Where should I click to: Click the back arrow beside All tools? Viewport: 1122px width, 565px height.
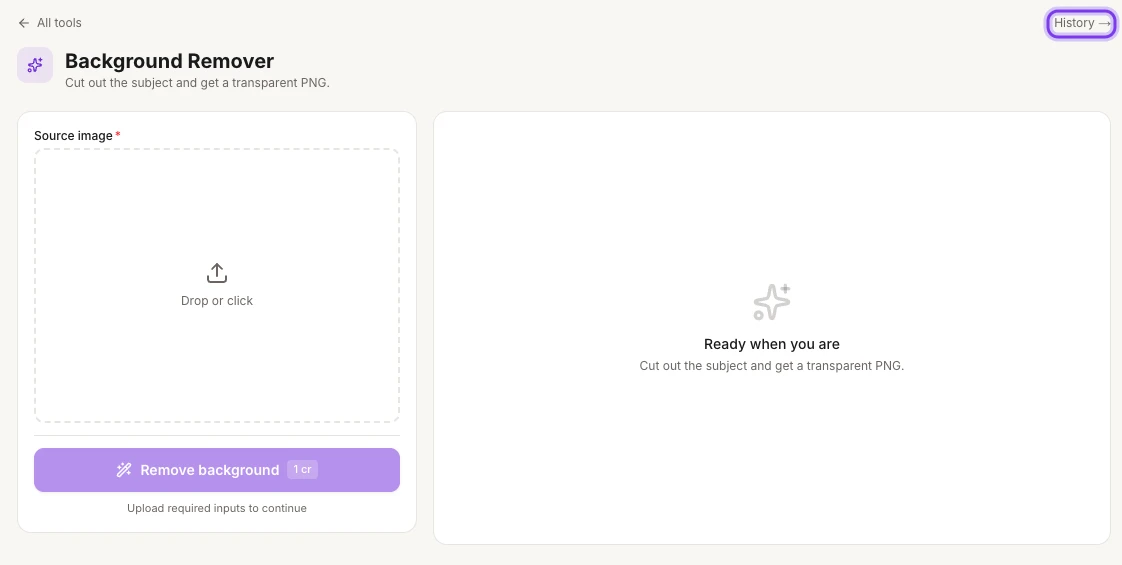(24, 23)
